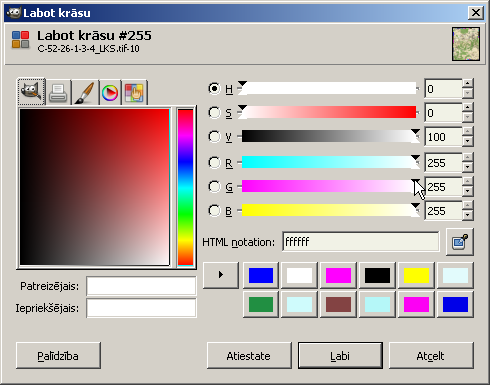
Task: Select the V value radio button
Action: pos(214,137)
